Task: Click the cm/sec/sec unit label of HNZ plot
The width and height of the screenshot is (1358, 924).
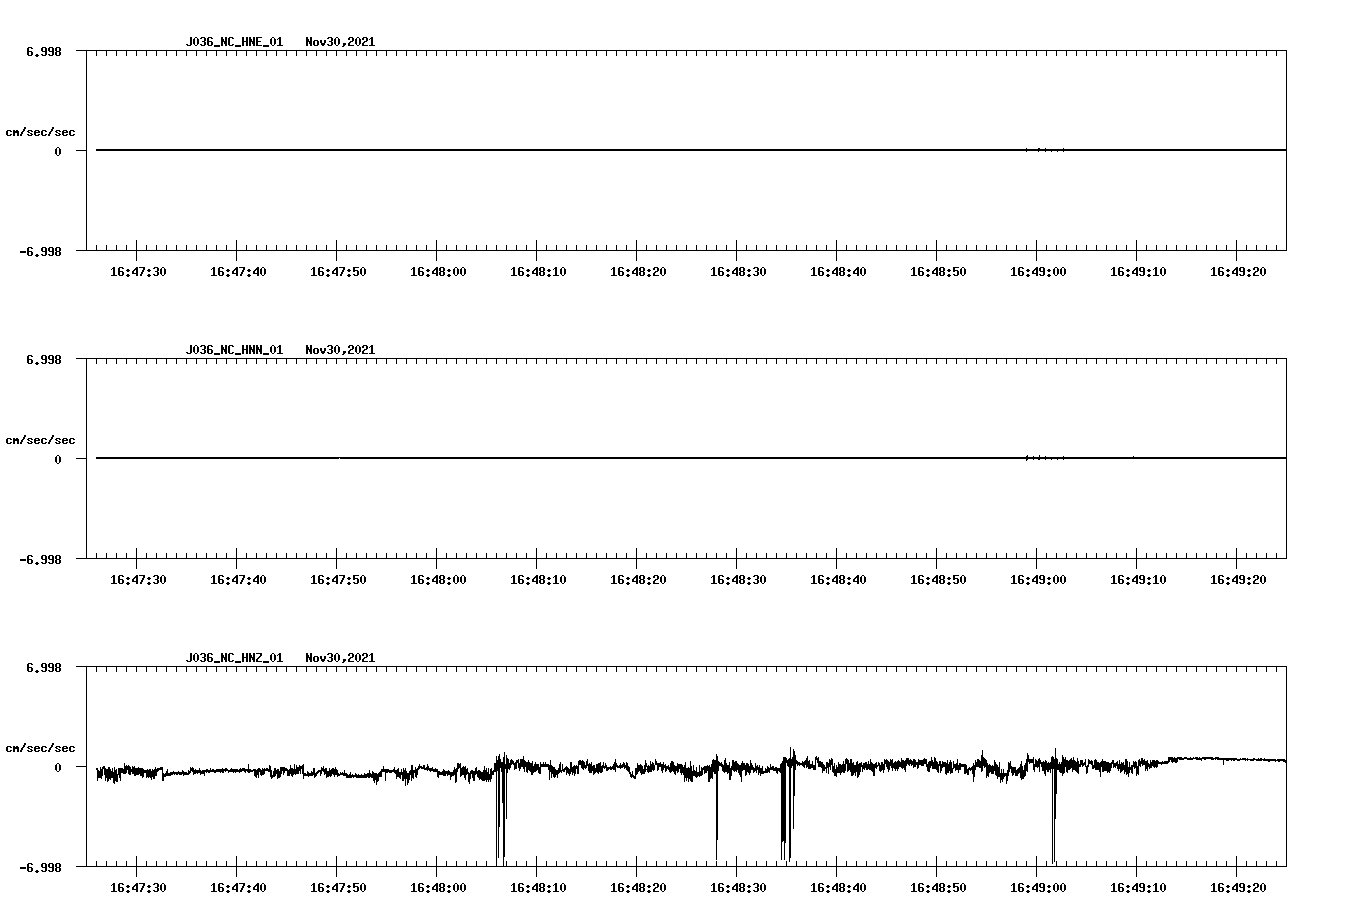Action: click(x=40, y=748)
